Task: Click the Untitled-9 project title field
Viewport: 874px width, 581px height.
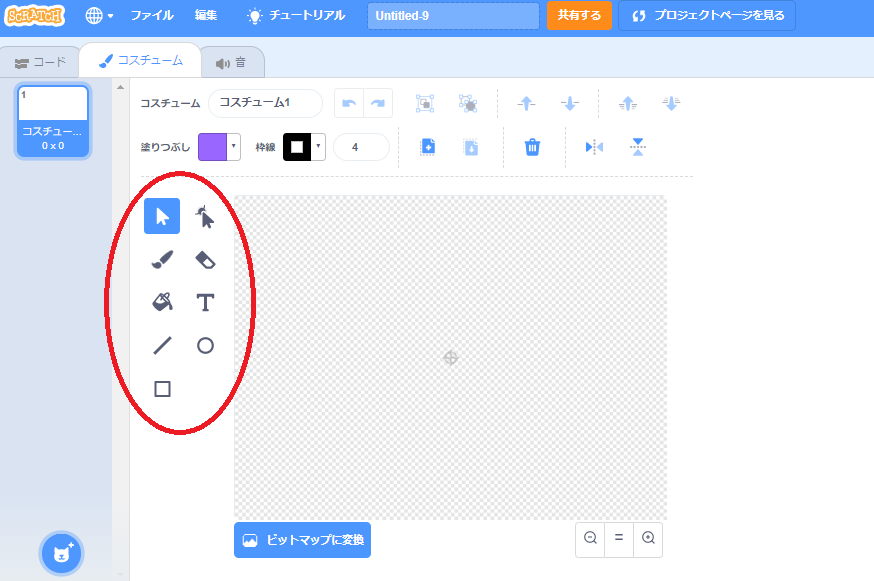Action: (453, 16)
